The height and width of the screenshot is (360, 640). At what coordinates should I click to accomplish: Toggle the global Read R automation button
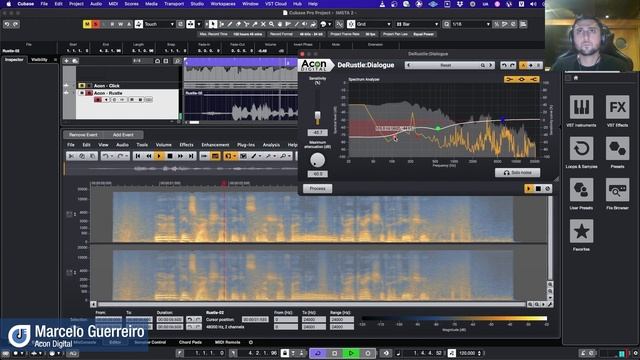pos(112,24)
